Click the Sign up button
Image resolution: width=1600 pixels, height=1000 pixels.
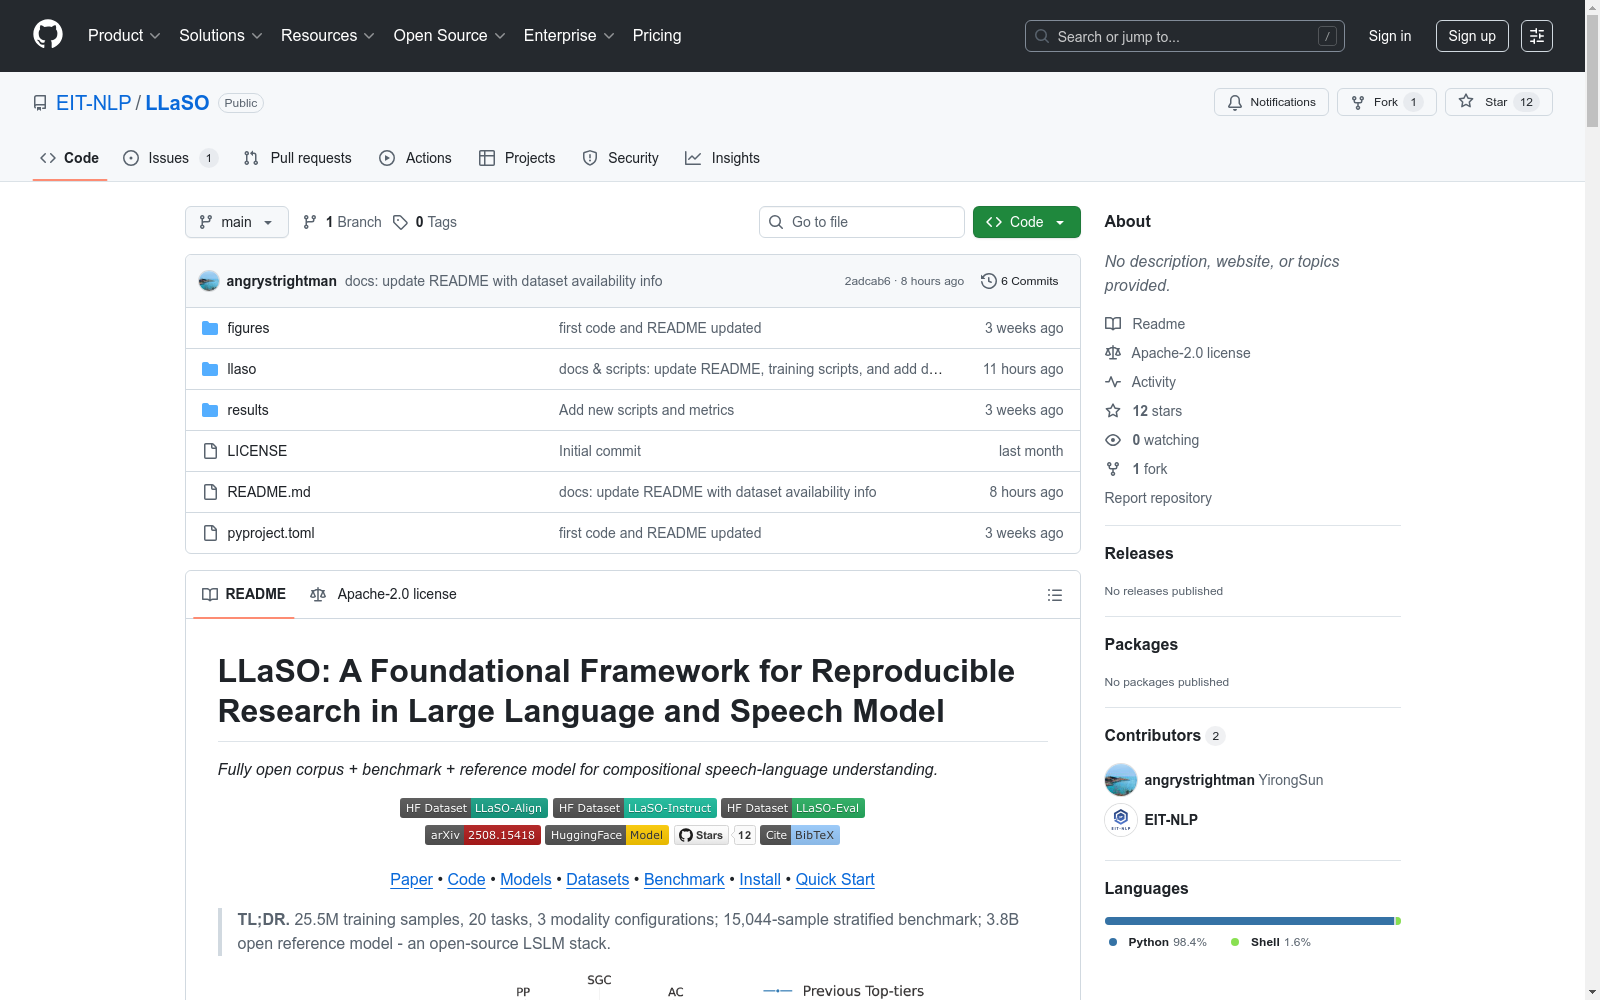(x=1472, y=36)
